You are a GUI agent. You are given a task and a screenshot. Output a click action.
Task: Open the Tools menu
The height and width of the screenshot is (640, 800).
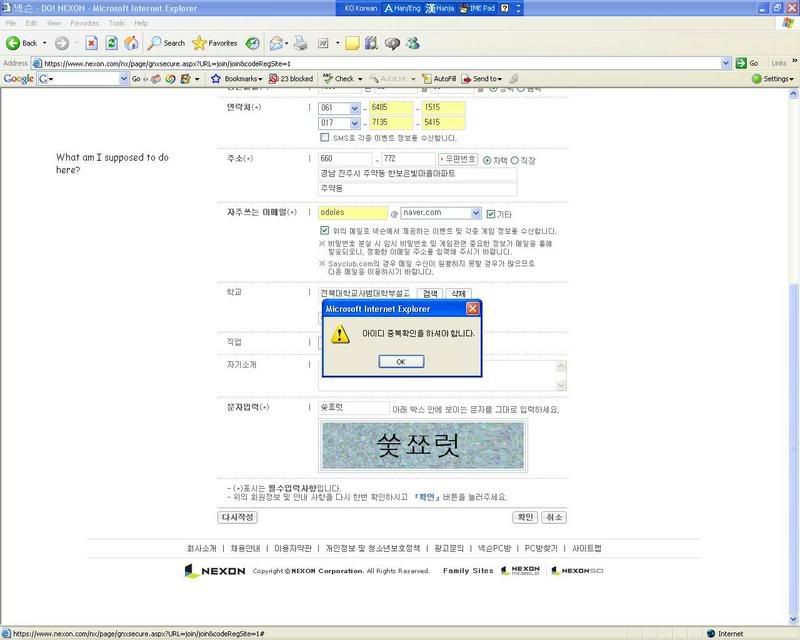point(117,22)
